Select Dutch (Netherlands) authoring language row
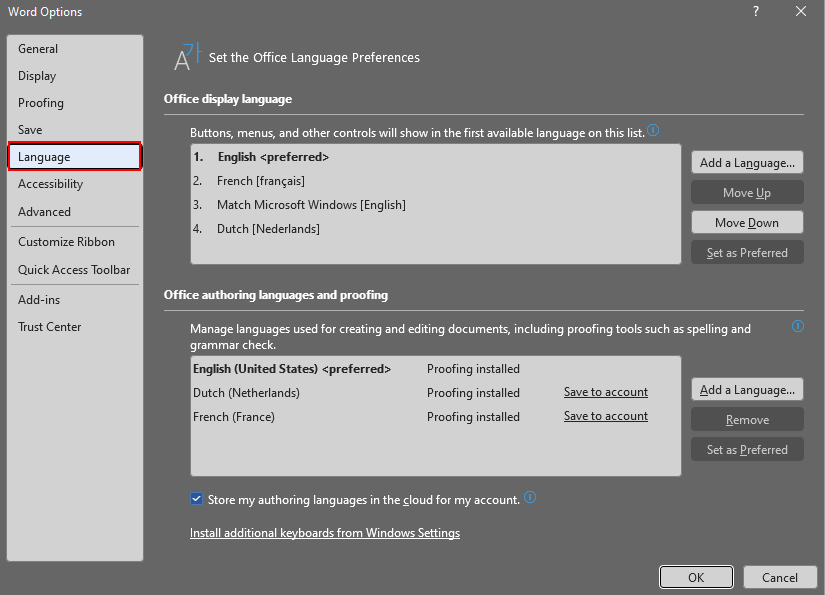 pos(436,392)
